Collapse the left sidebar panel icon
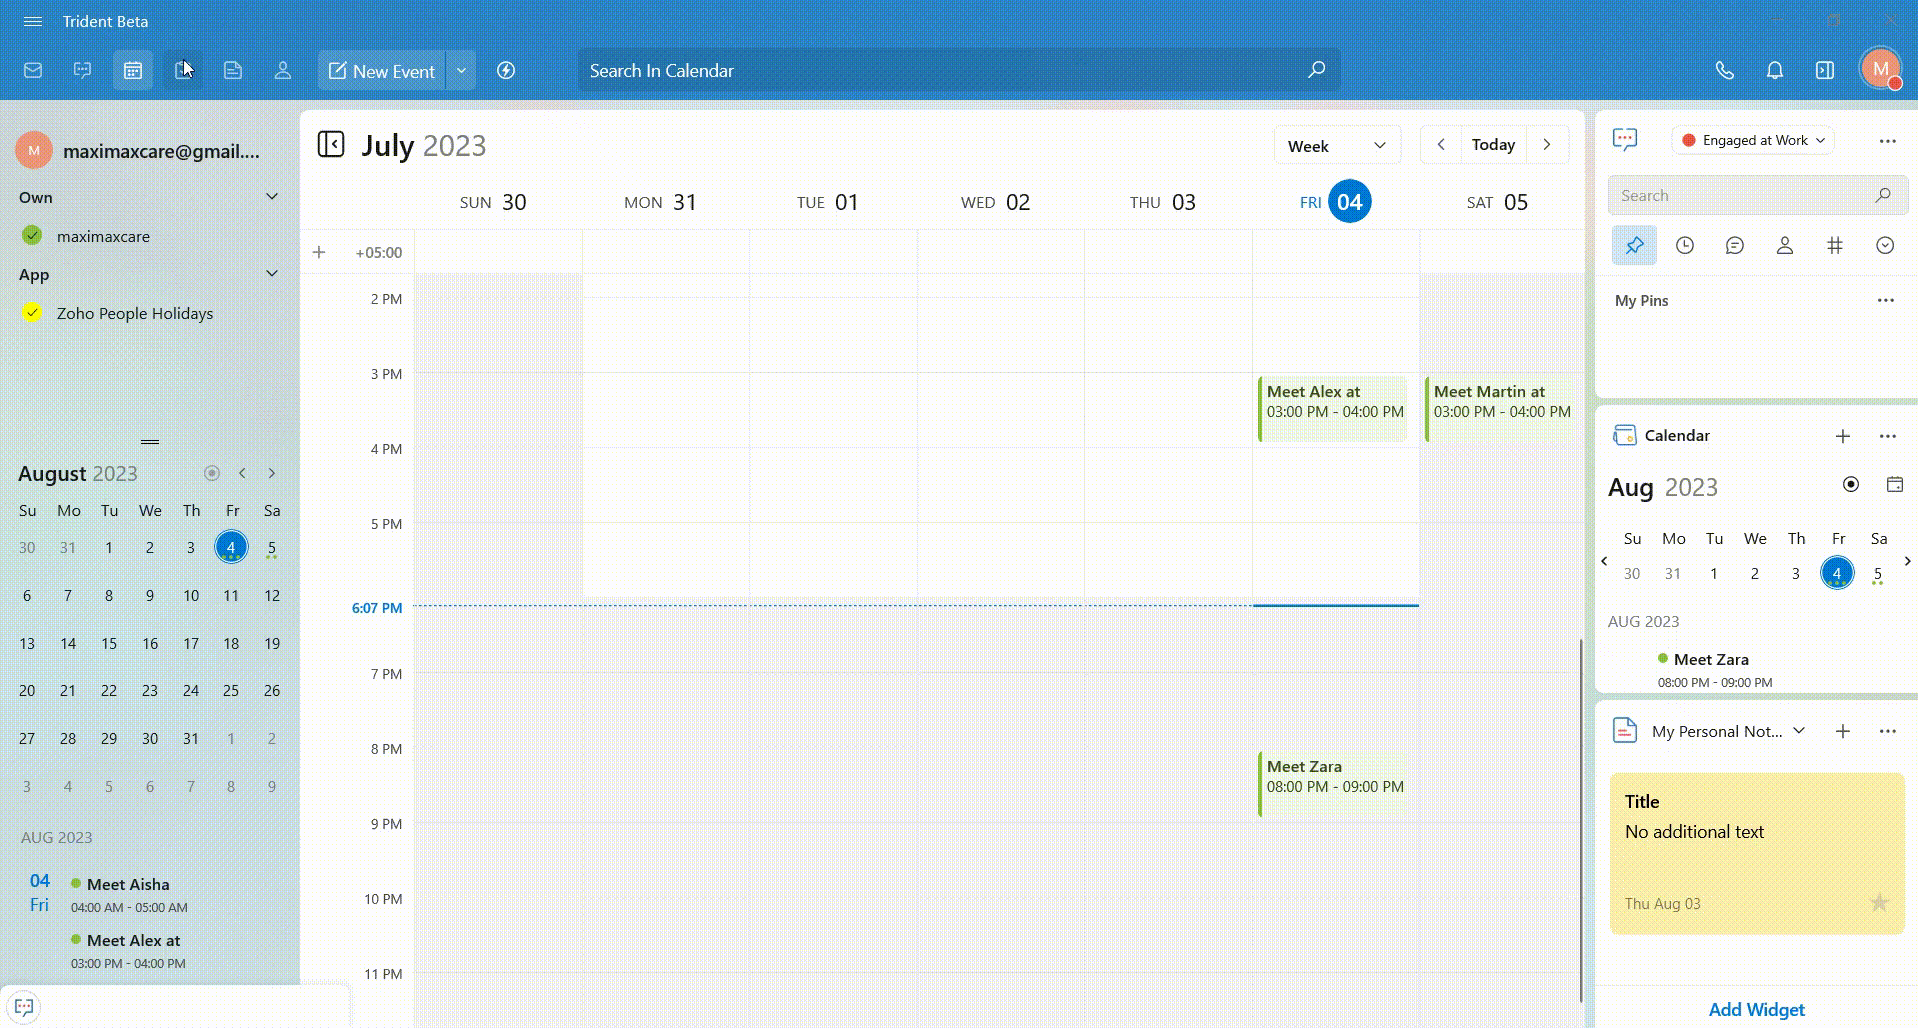The width and height of the screenshot is (1918, 1028). (331, 144)
